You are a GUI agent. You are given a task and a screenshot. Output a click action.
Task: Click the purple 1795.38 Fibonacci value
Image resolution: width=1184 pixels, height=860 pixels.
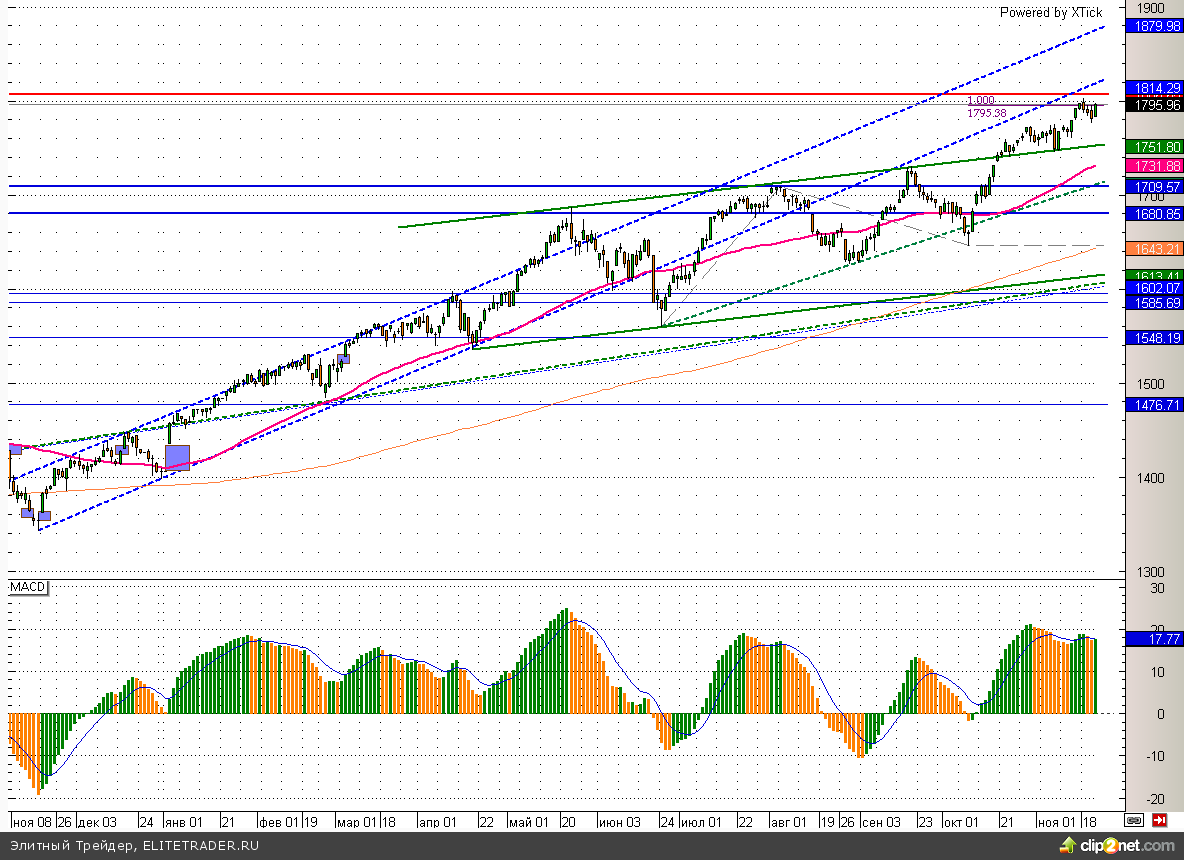pyautogui.click(x=987, y=113)
